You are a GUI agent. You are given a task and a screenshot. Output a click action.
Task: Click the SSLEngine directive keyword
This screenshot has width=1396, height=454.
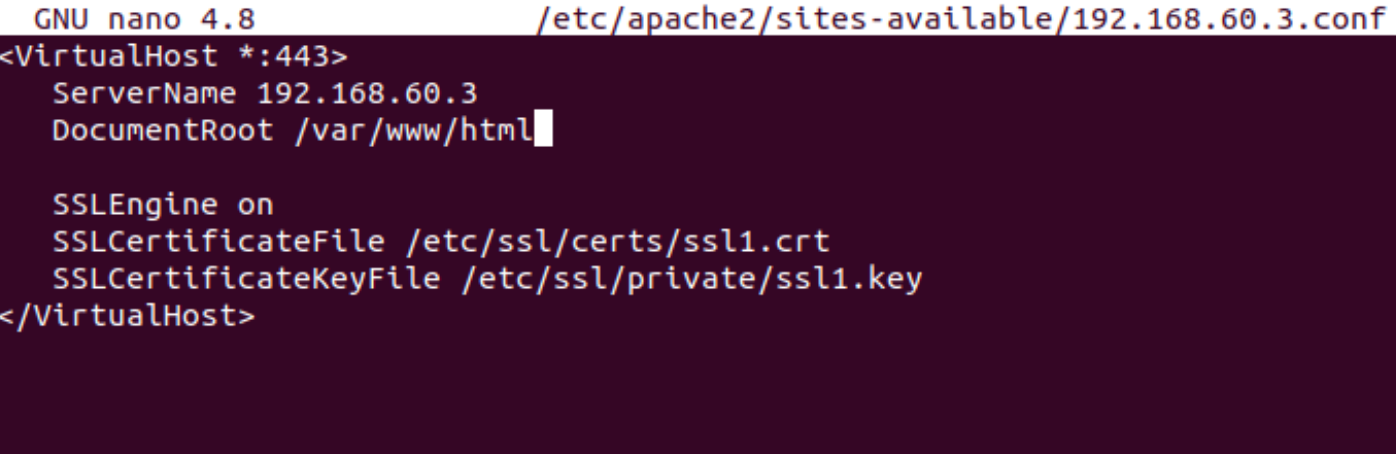tap(136, 206)
